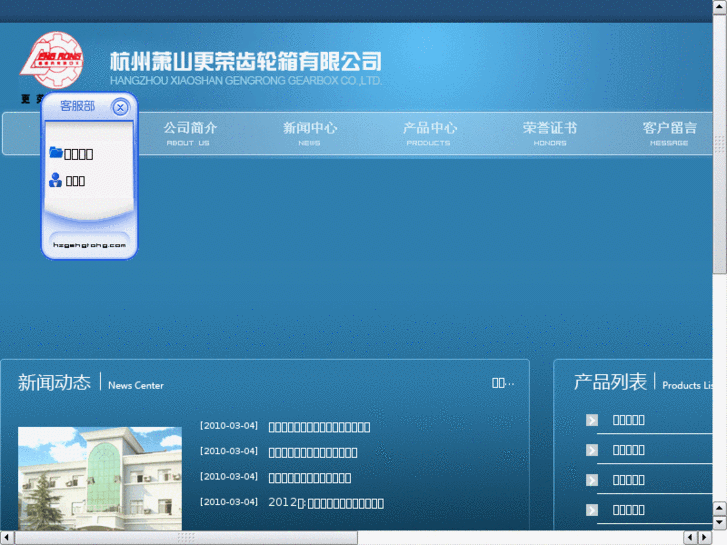This screenshot has height=545, width=727.
Task: Click arrow icon beside first product list entry
Action: (592, 420)
